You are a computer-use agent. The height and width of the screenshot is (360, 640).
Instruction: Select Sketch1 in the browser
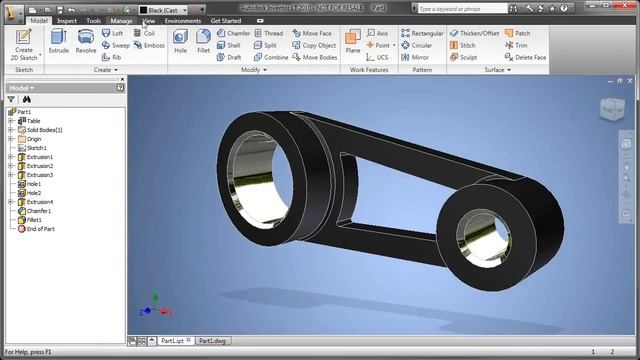point(32,148)
